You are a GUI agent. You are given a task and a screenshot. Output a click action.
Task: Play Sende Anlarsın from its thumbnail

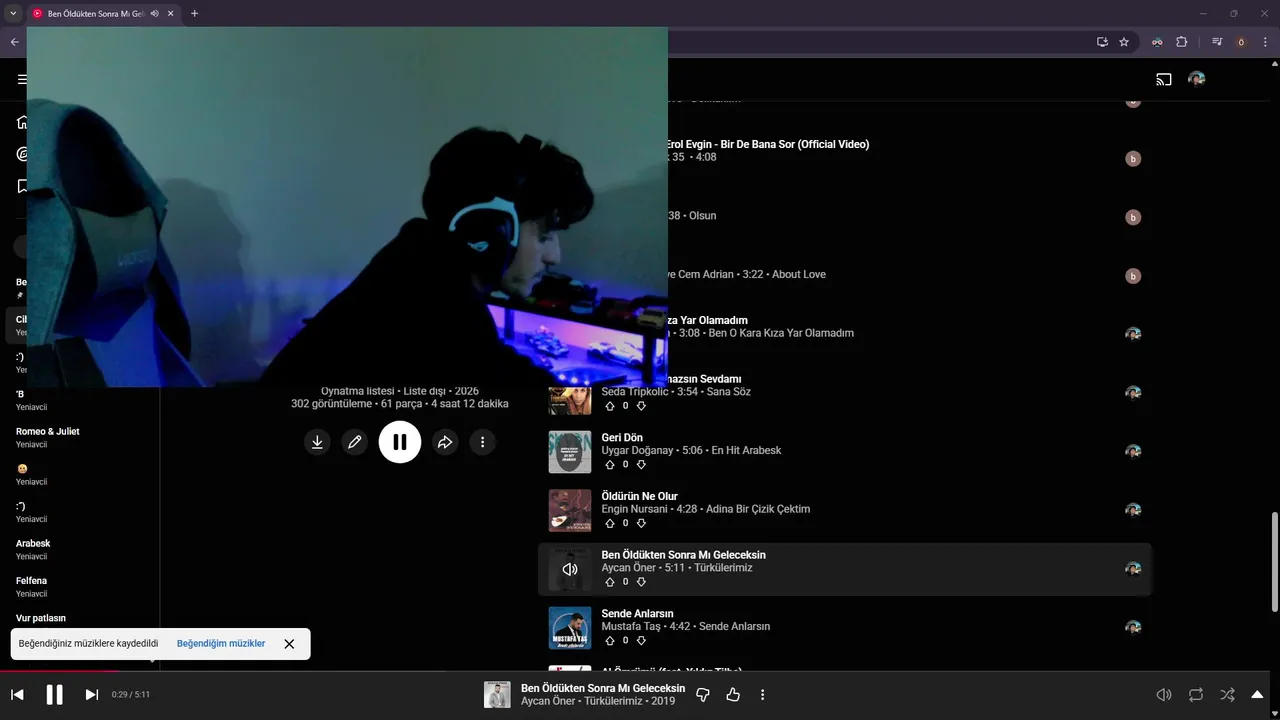(570, 628)
